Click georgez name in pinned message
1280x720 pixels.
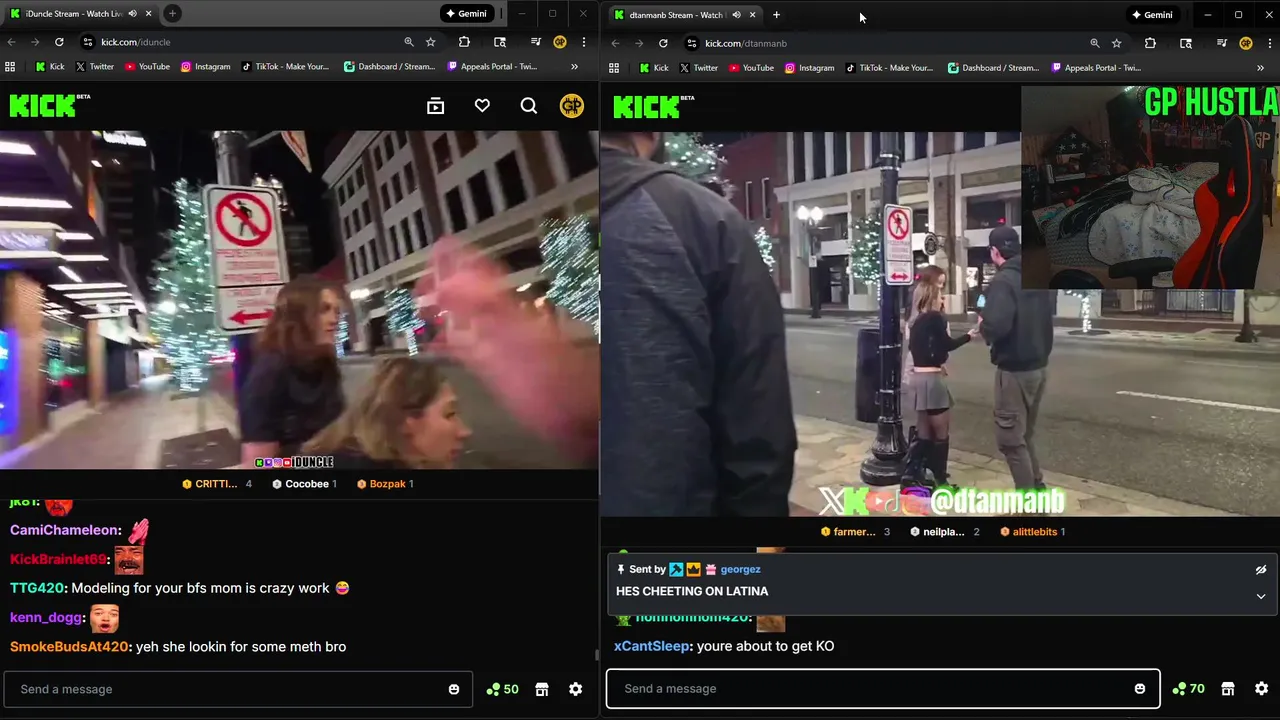click(740, 569)
